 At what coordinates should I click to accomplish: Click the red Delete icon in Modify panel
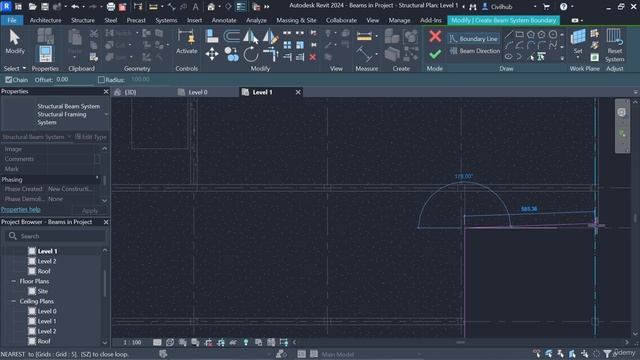pyautogui.click(x=313, y=57)
